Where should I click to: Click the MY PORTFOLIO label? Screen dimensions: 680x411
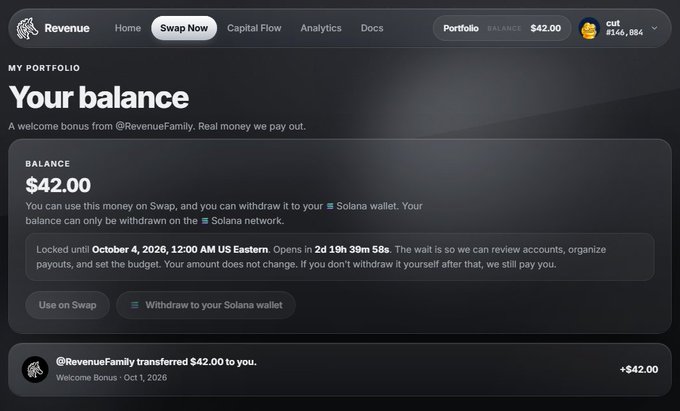click(x=44, y=68)
